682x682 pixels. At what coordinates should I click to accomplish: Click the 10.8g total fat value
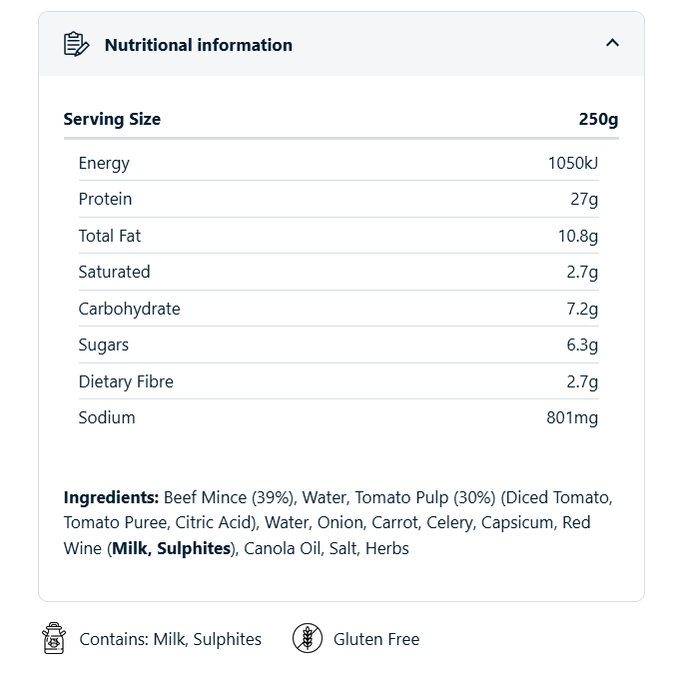coord(578,236)
